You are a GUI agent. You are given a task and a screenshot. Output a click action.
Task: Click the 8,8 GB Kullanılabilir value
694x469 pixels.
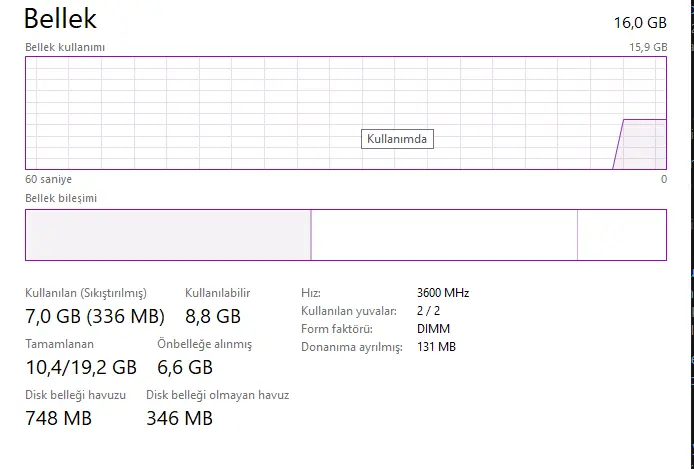tap(213, 316)
